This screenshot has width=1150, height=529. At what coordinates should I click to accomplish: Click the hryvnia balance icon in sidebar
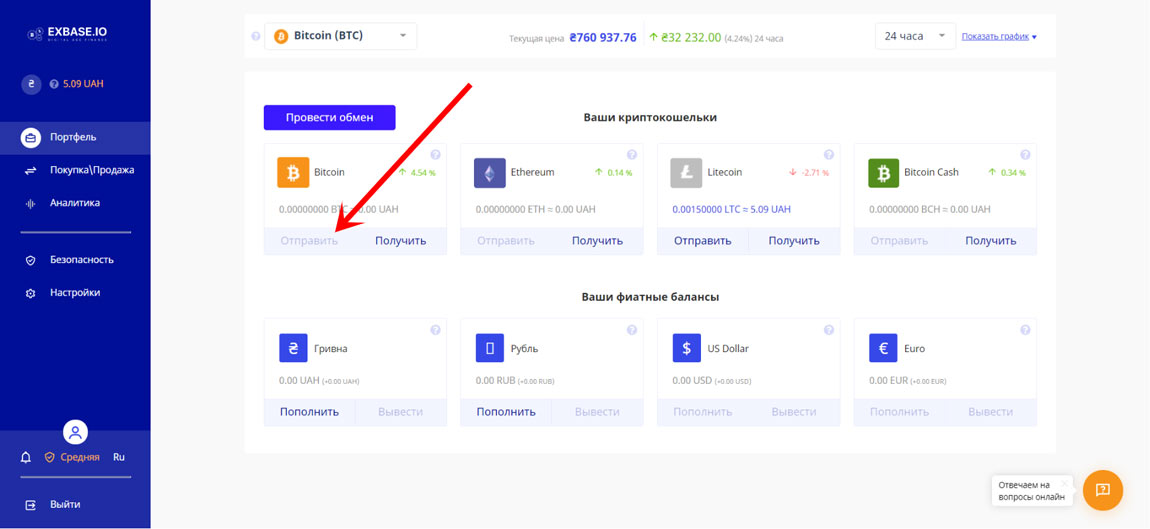(x=31, y=84)
